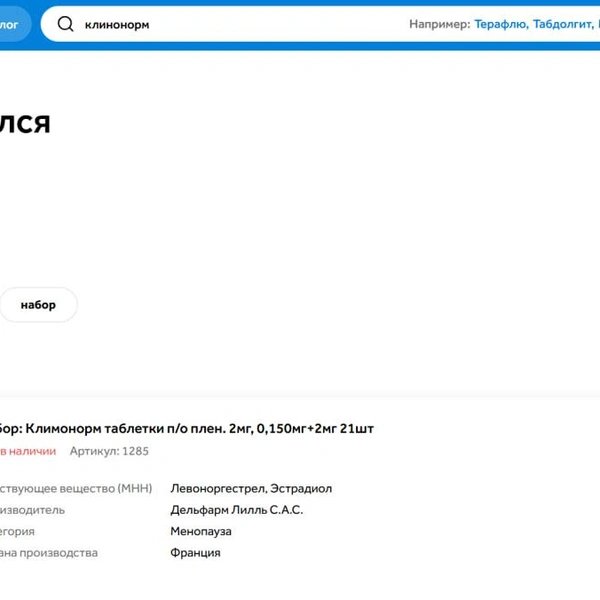Select the Артикул: 1285 text
Screen dimensions: 600x600
pos(109,451)
